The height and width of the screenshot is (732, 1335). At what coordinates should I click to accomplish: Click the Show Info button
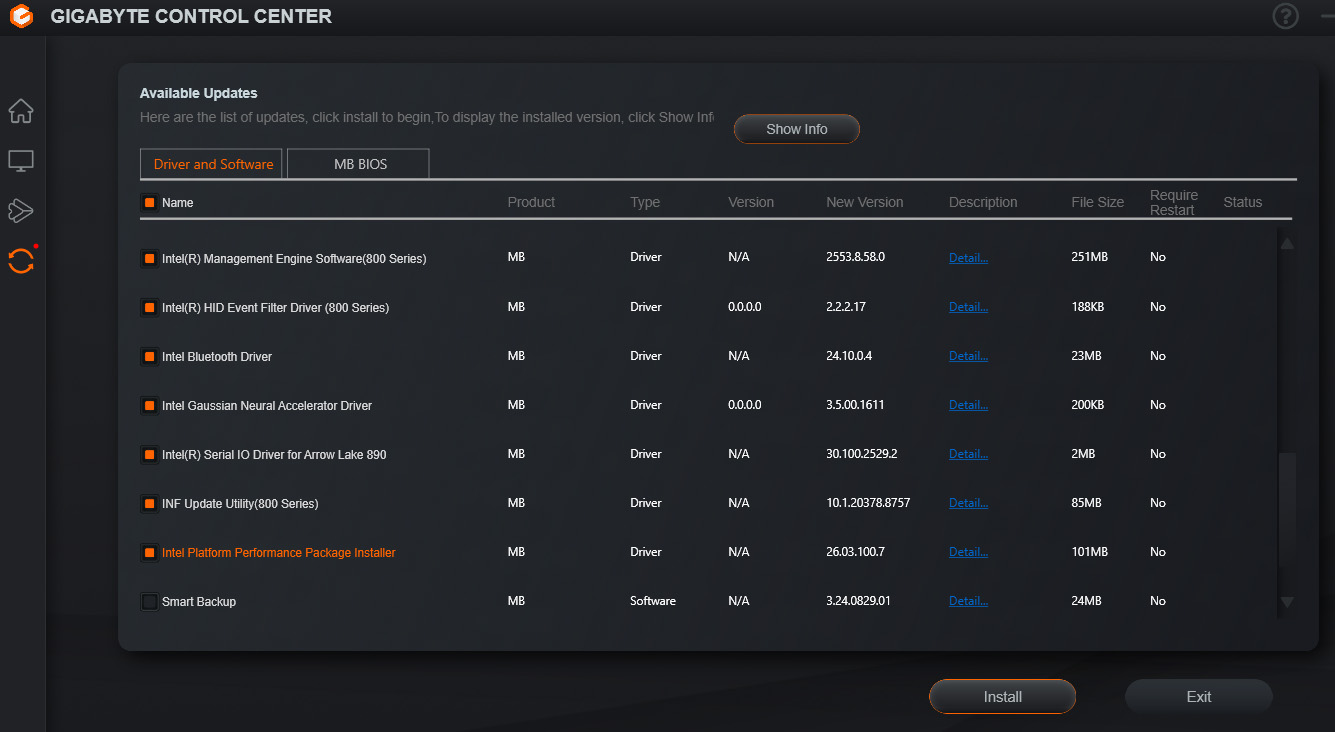(796, 129)
